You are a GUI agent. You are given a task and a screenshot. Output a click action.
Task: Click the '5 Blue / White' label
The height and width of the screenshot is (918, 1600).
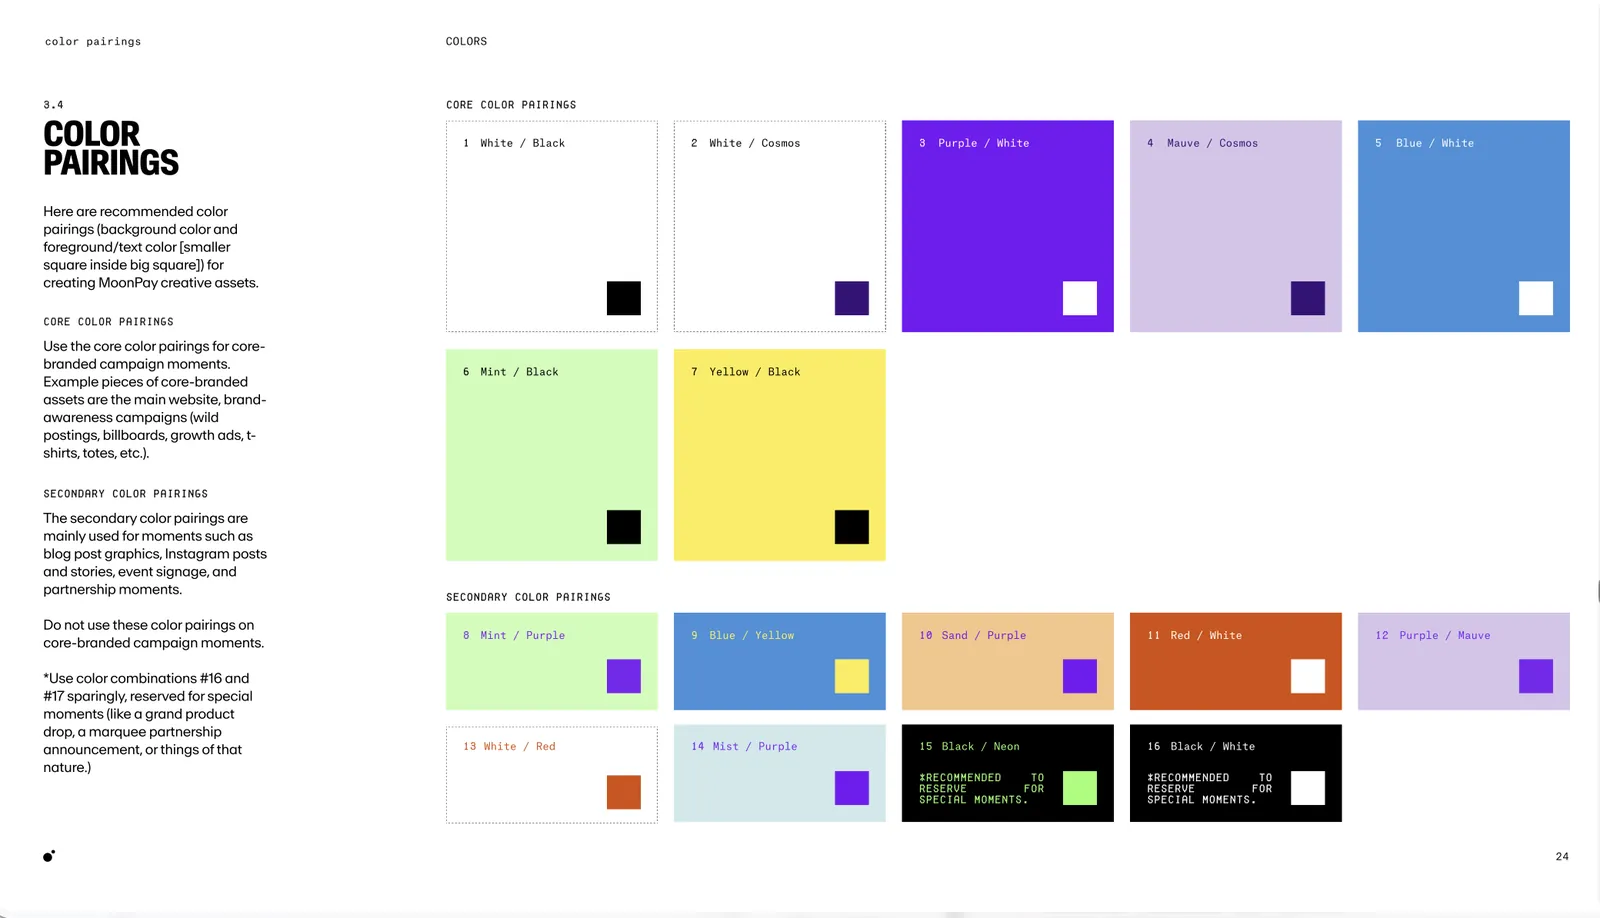1424,143
